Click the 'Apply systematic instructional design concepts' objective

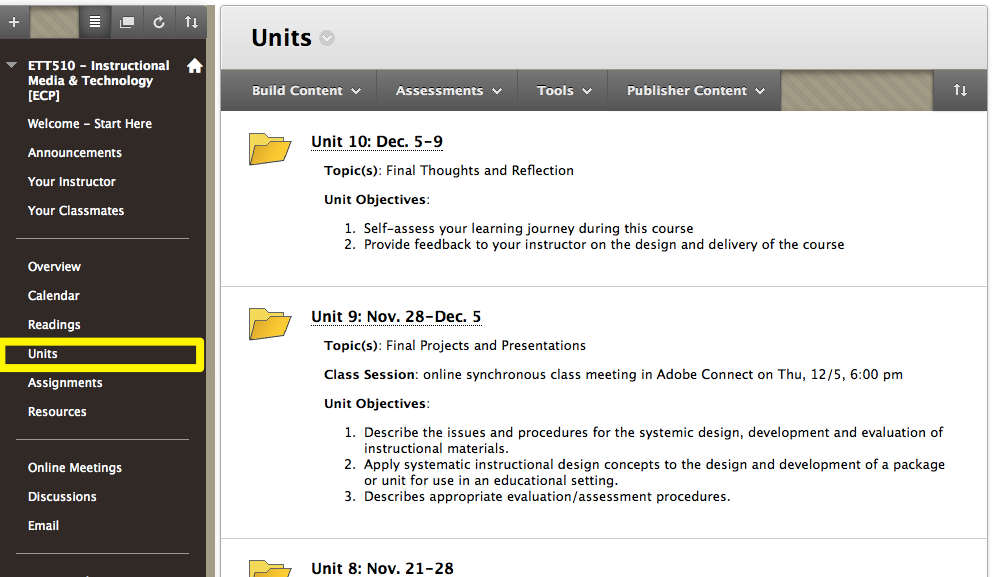point(654,472)
